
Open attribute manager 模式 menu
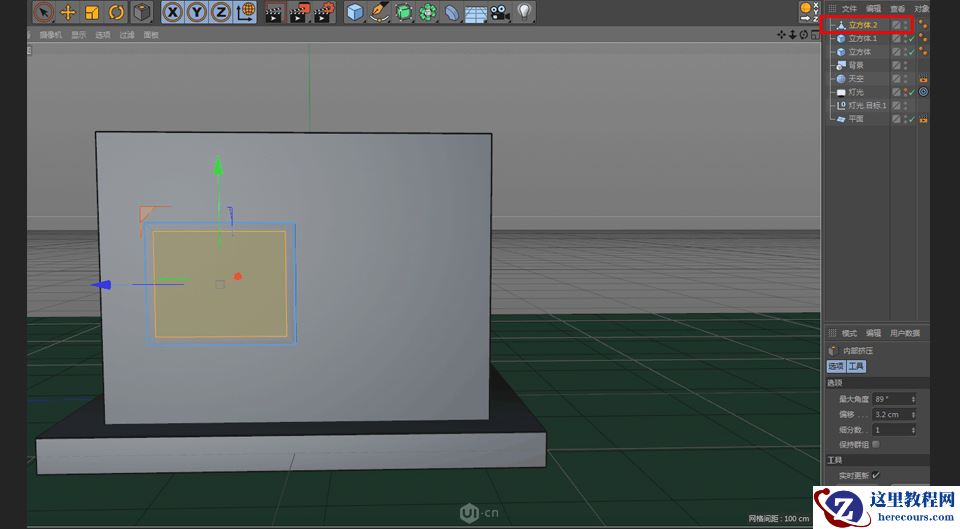pos(849,333)
